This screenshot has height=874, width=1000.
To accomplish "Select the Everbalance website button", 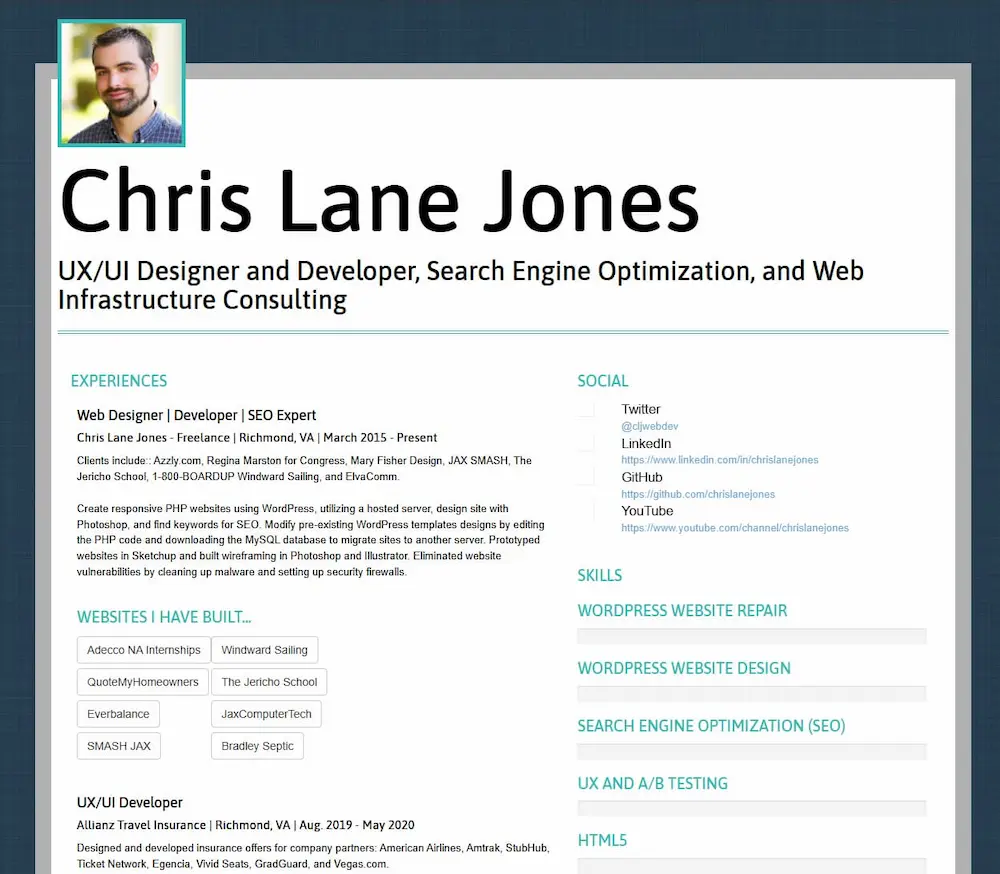I will (118, 713).
